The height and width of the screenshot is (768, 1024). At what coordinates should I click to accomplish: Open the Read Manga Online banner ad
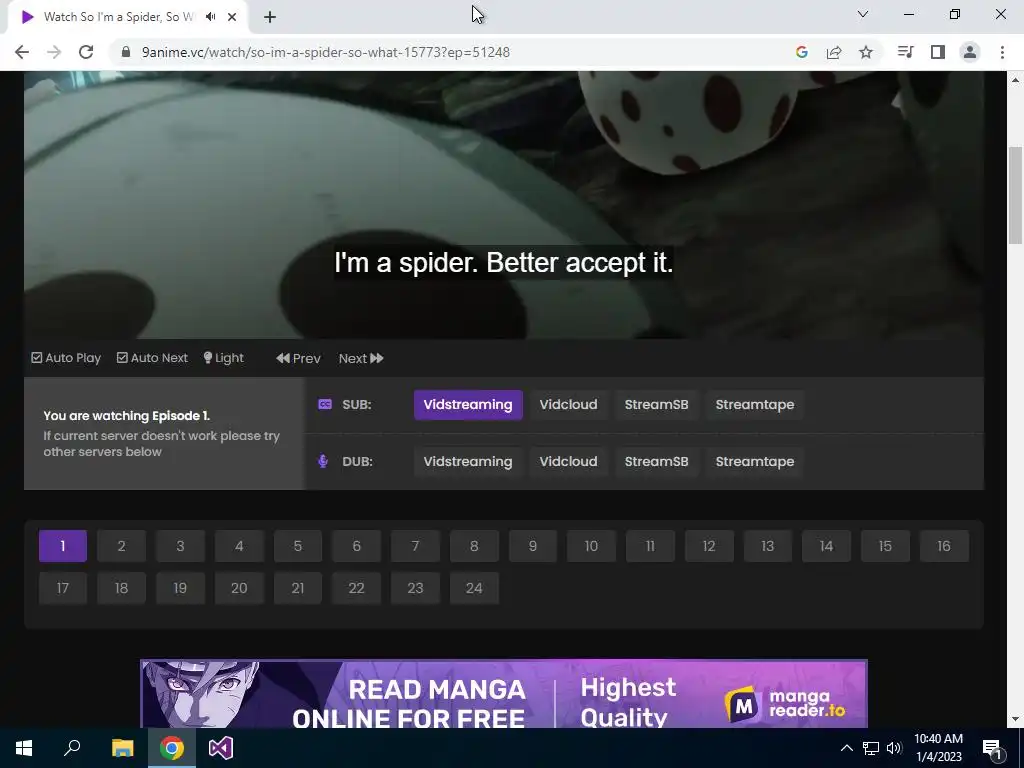[x=504, y=694]
